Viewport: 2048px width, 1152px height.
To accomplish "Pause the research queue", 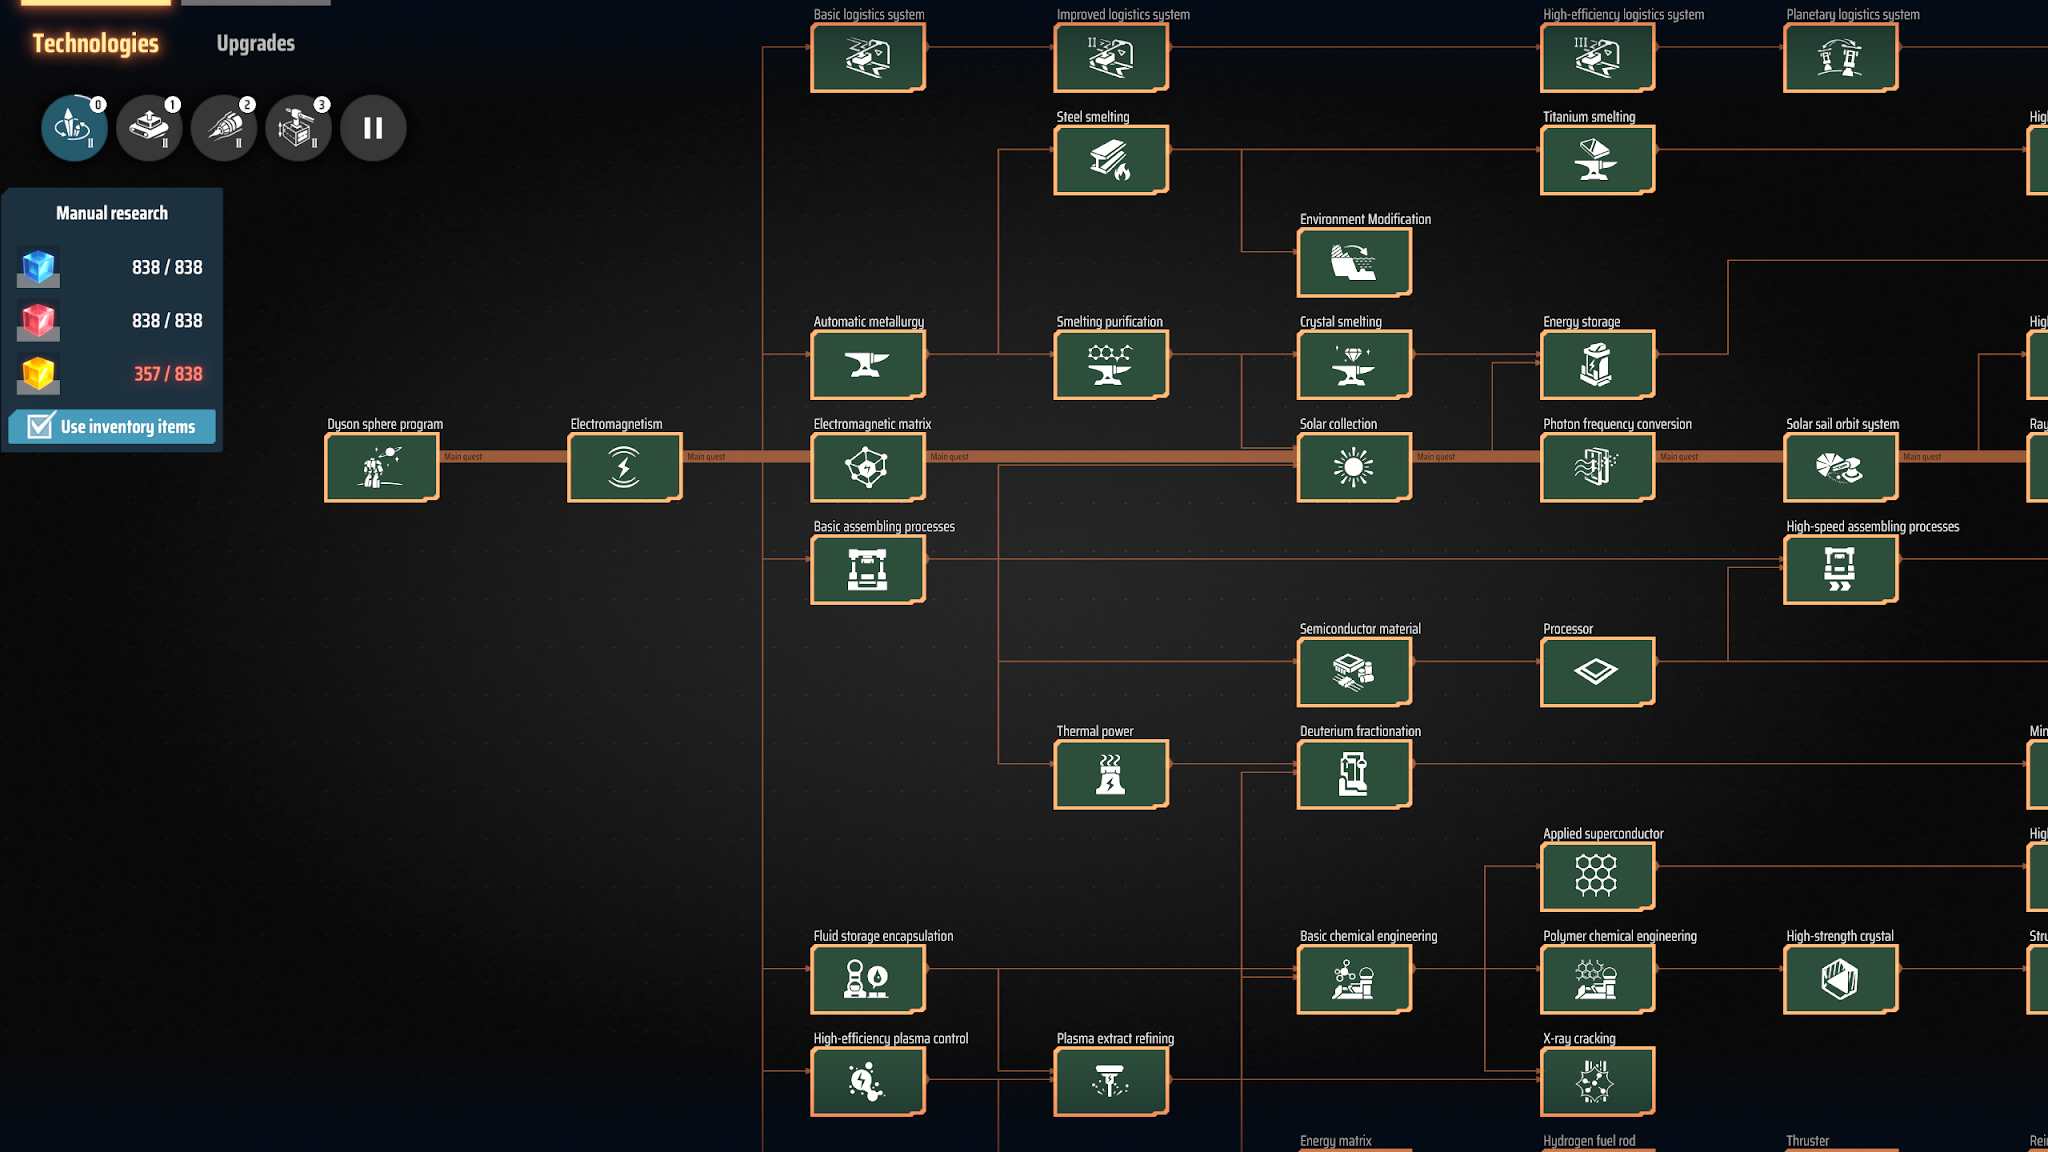I will (373, 128).
